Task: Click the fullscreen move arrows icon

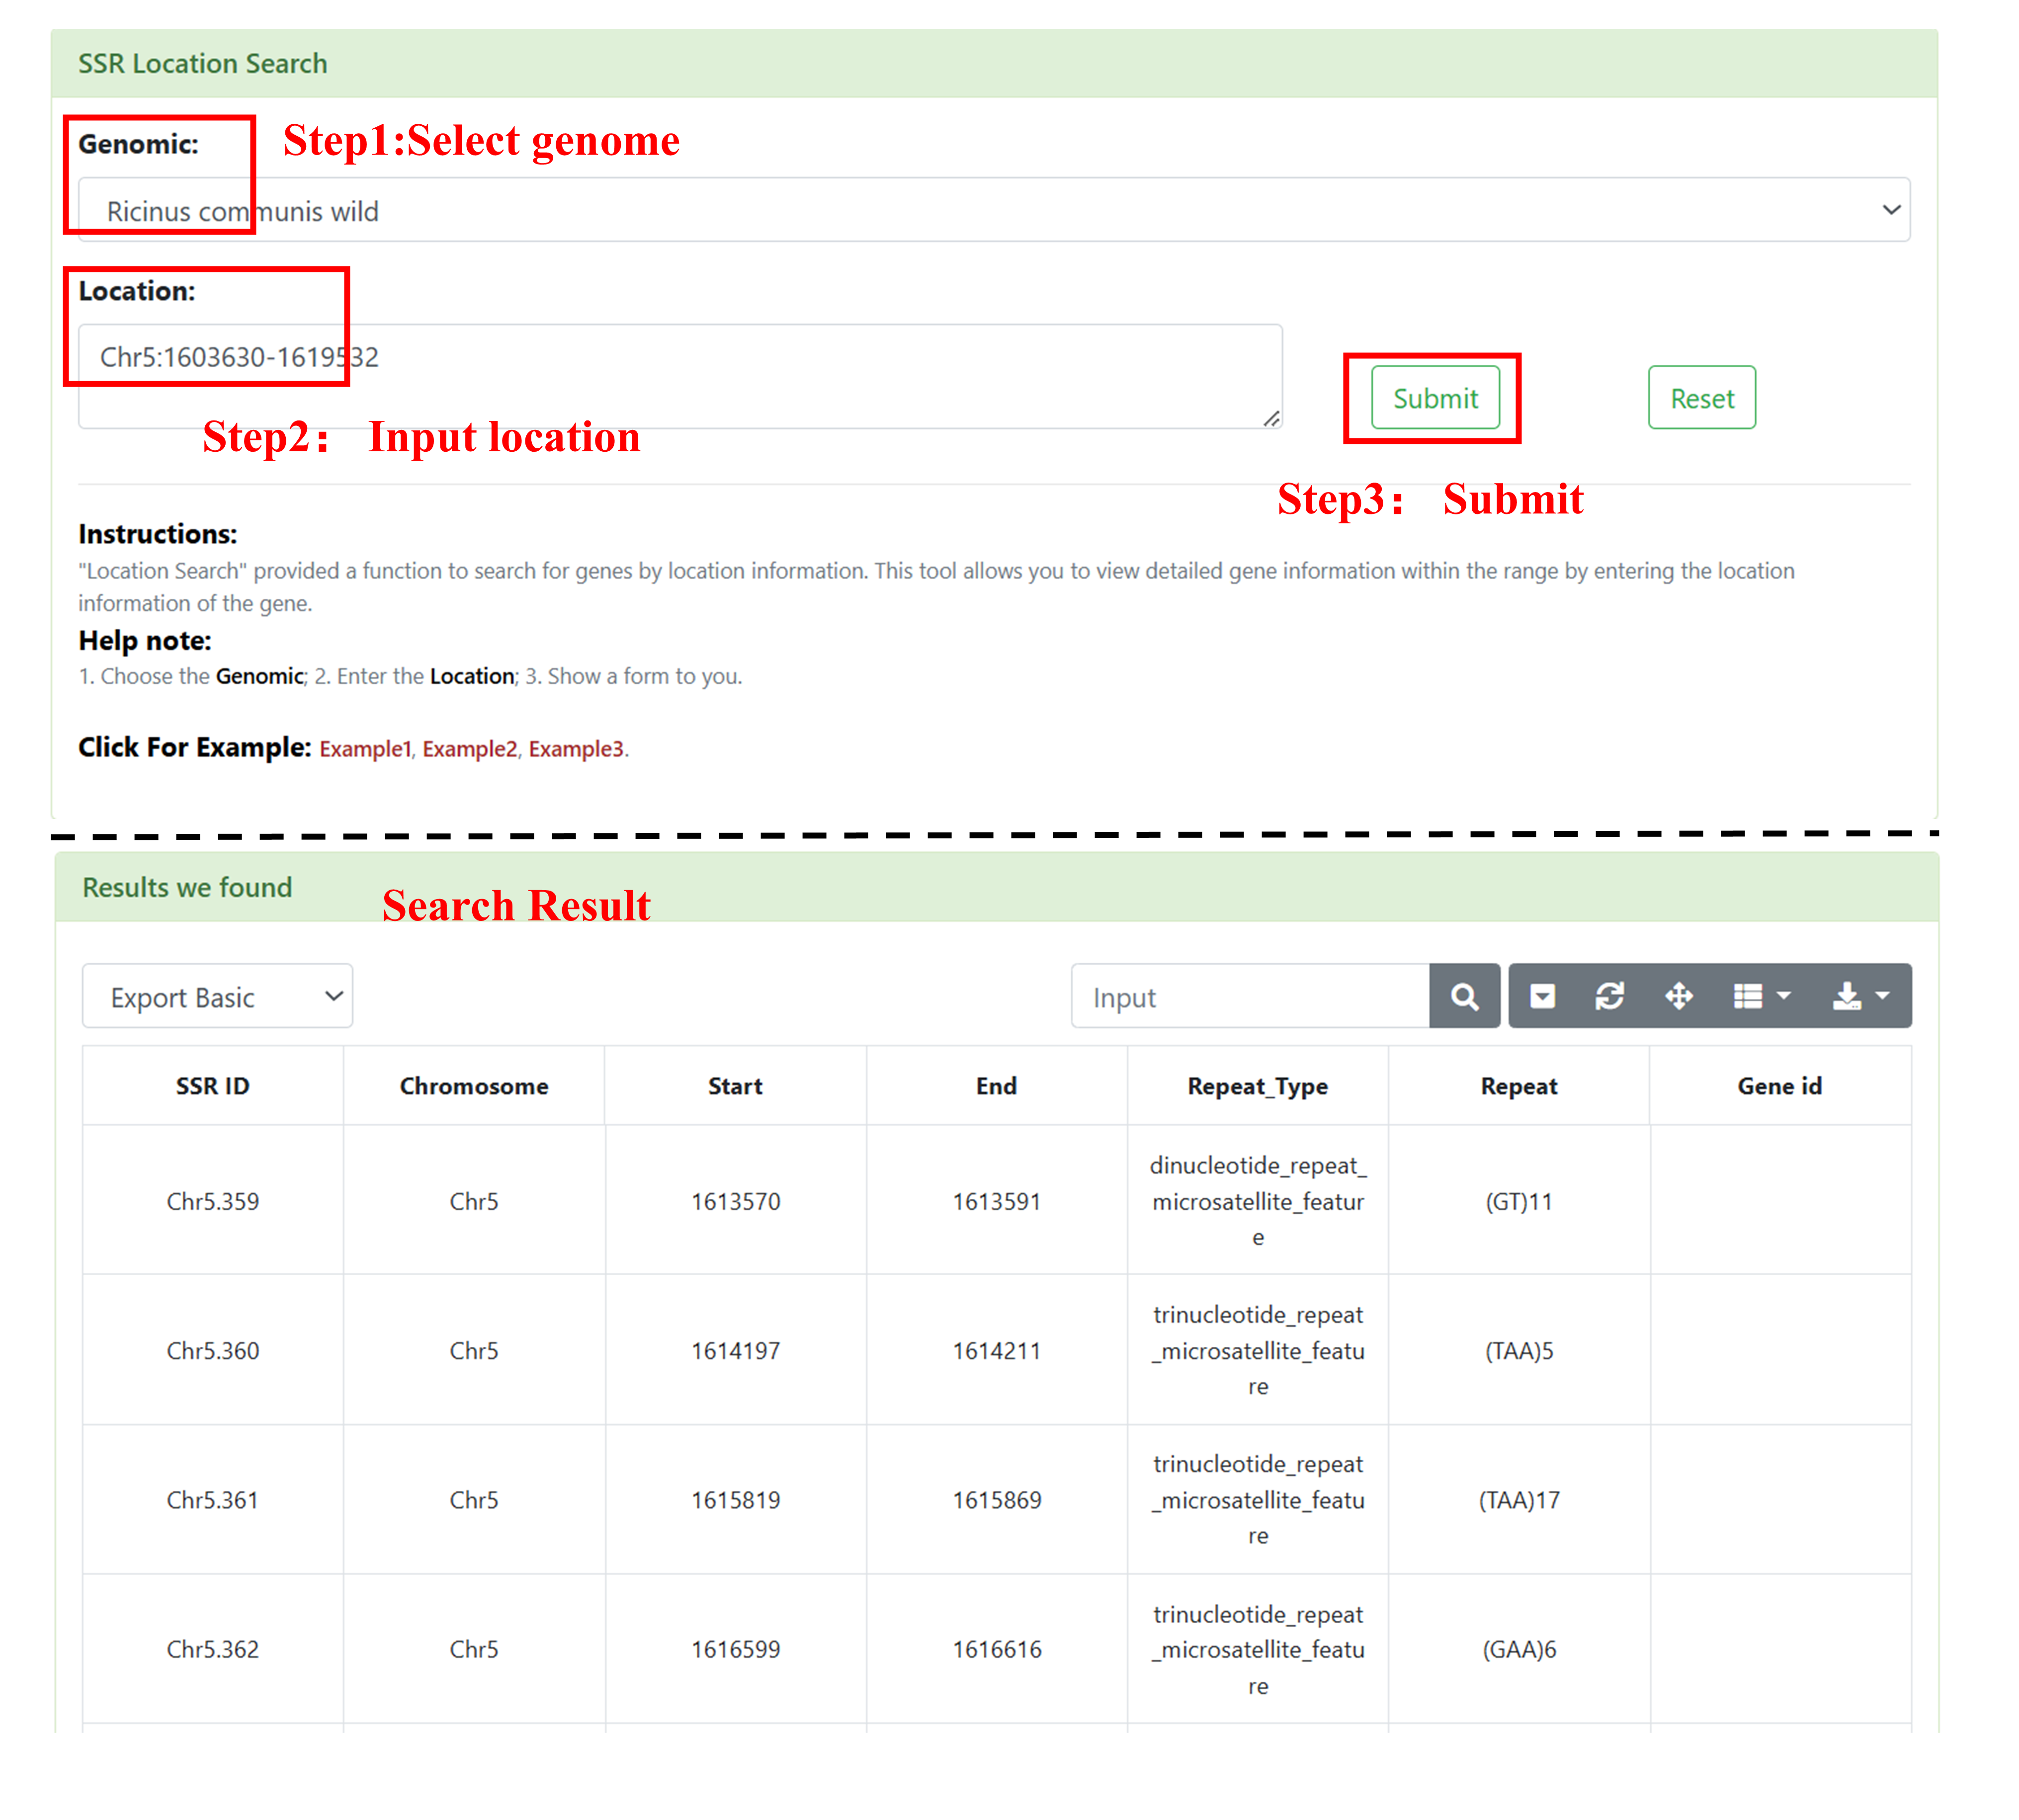Action: pyautogui.click(x=1678, y=996)
